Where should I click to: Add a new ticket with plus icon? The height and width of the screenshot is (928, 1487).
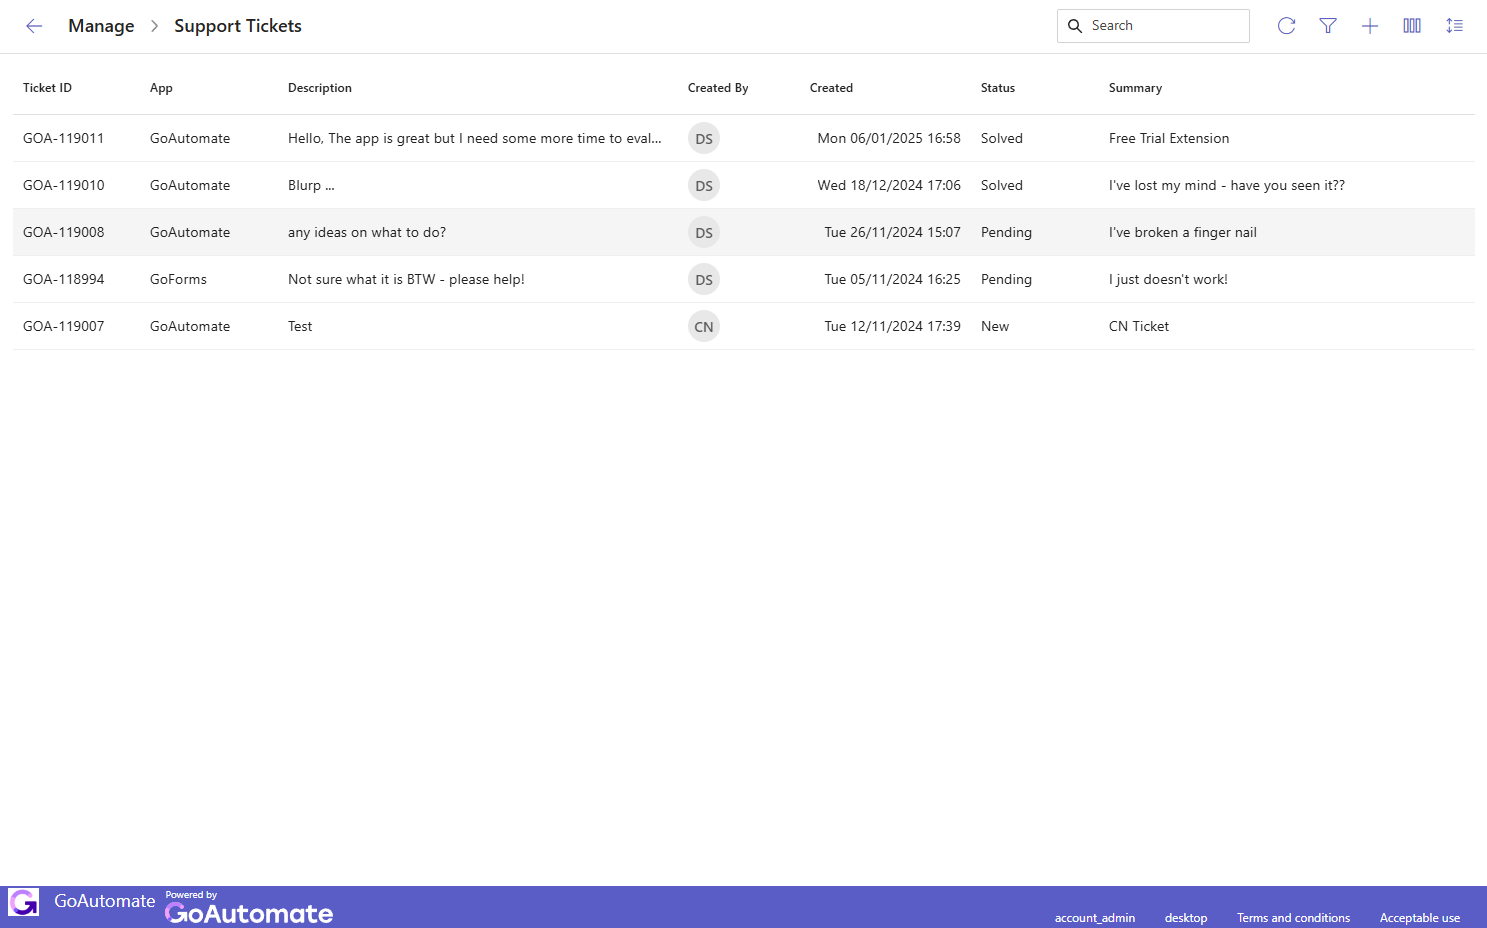(1370, 26)
